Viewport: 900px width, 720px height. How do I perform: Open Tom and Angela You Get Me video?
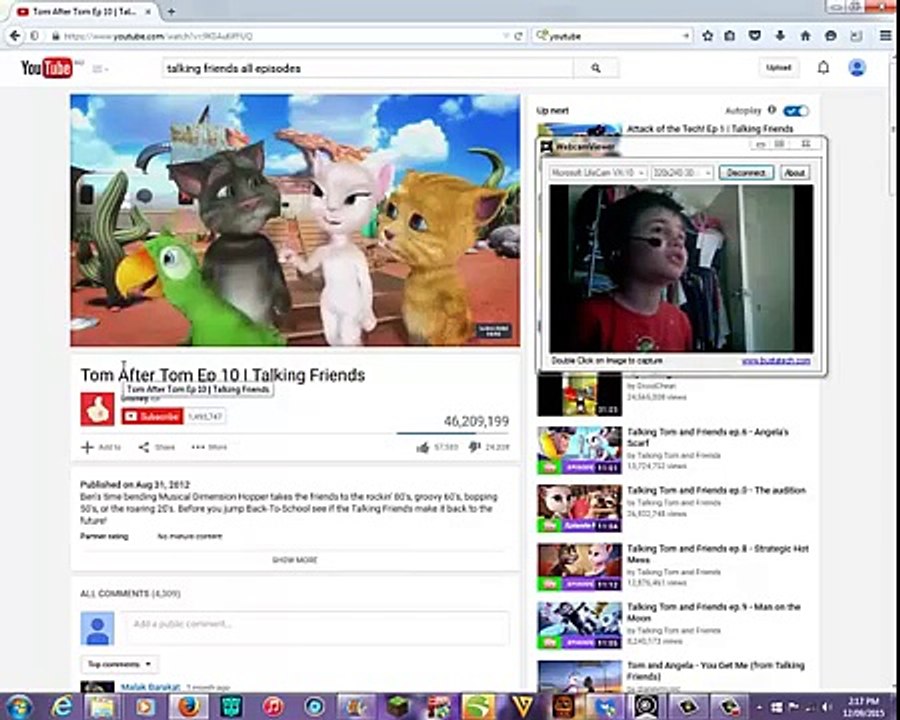click(x=716, y=671)
